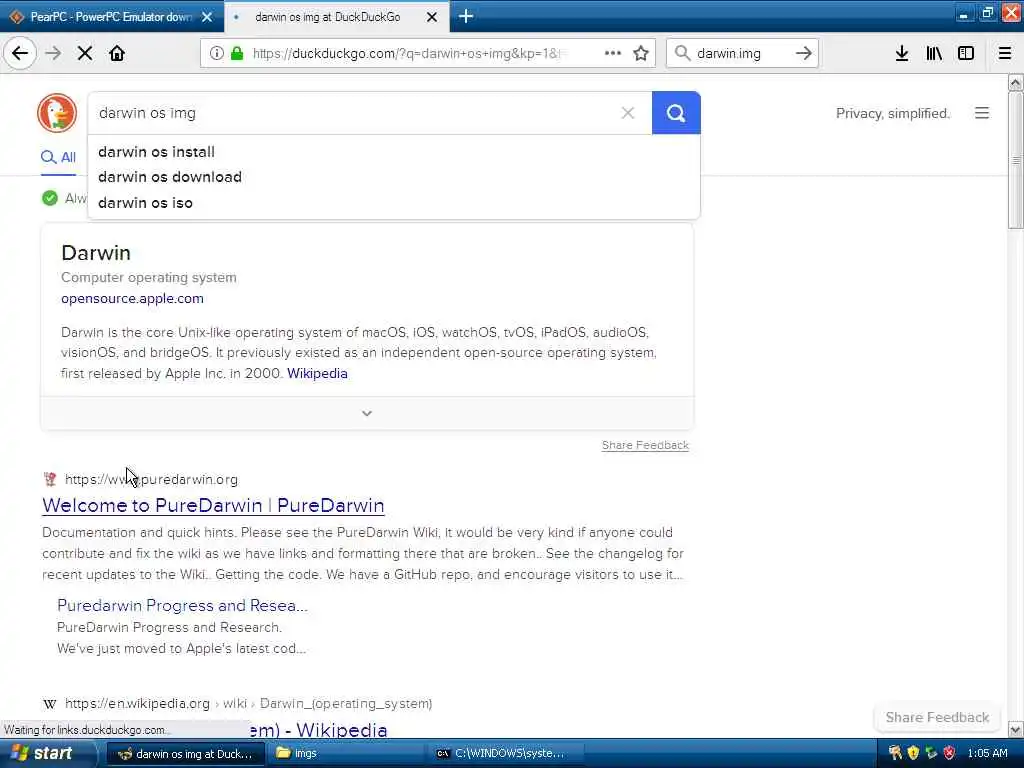This screenshot has height=768, width=1024.
Task: Show site information icon in address bar
Action: point(217,53)
